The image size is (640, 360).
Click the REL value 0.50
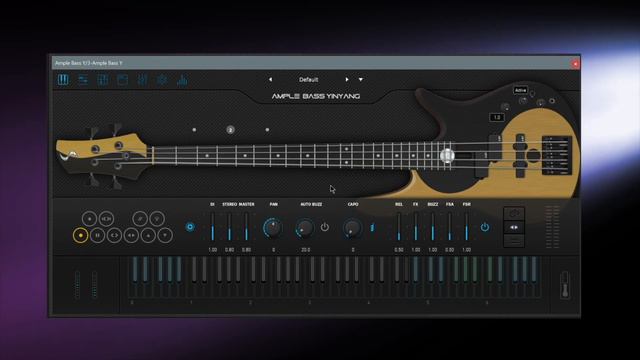click(399, 249)
